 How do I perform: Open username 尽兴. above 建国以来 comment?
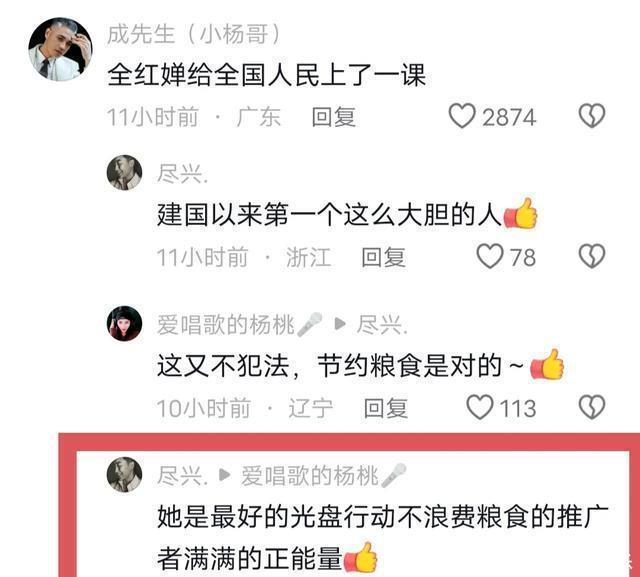[x=182, y=174]
